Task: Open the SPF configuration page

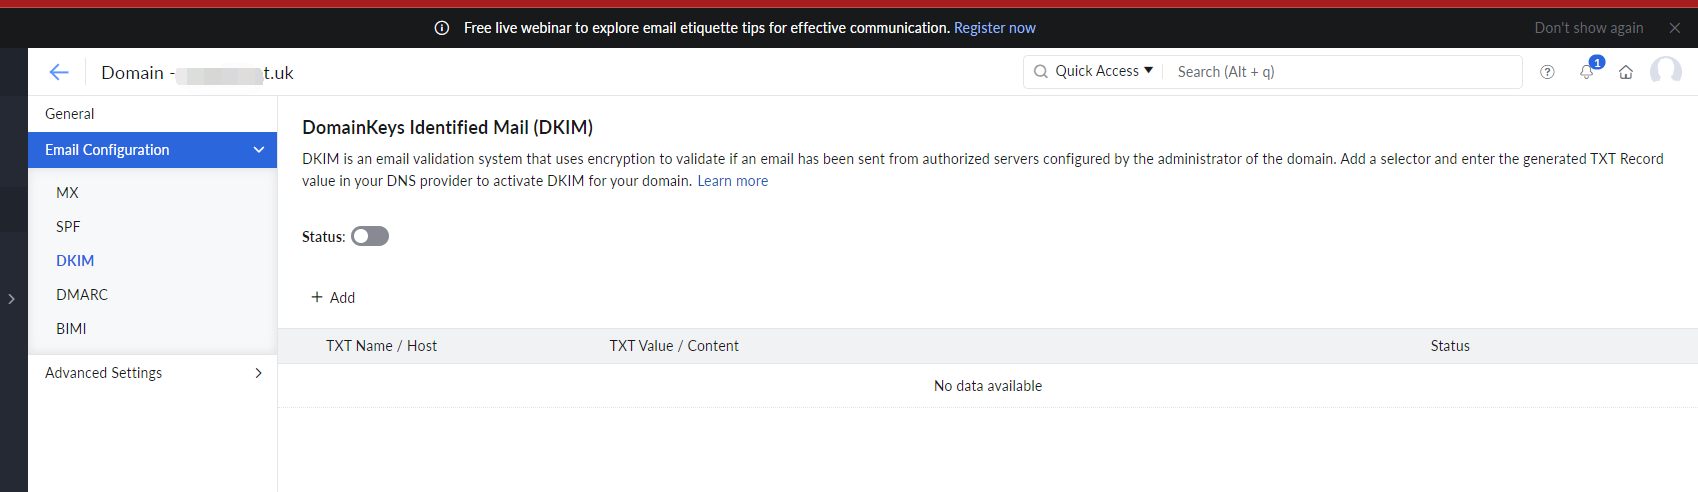Action: coord(68,227)
